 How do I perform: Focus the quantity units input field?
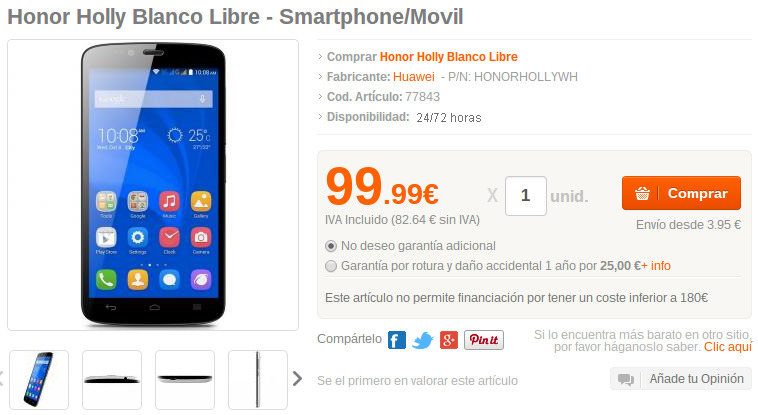(x=526, y=196)
